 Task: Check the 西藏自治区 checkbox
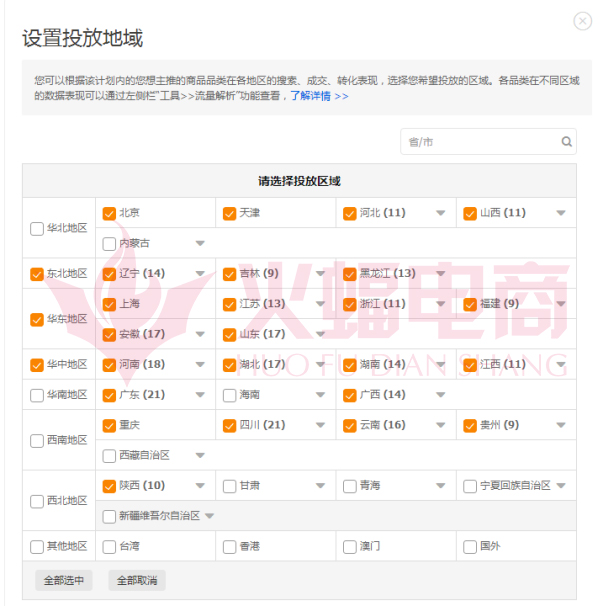pyautogui.click(x=109, y=456)
